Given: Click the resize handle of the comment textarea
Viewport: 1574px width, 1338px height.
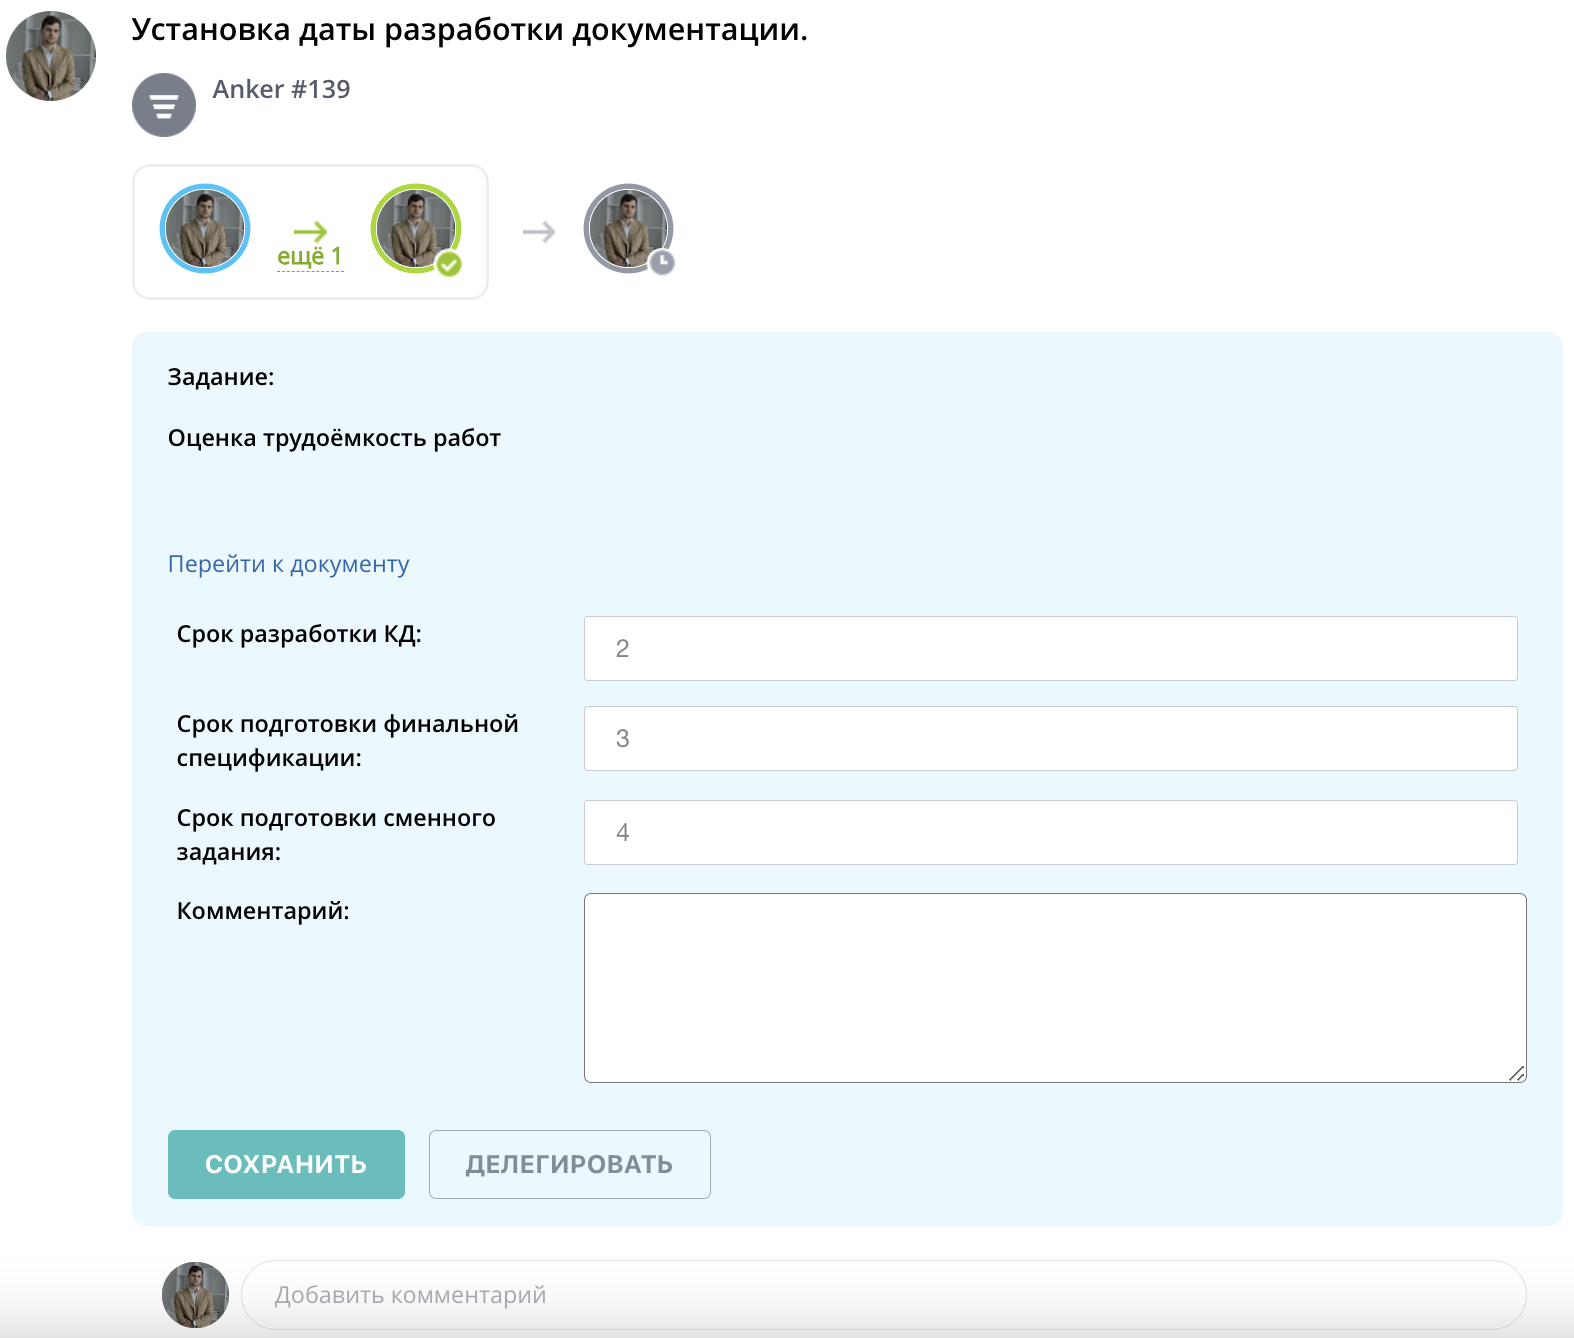Looking at the screenshot, I should coord(1517,1074).
